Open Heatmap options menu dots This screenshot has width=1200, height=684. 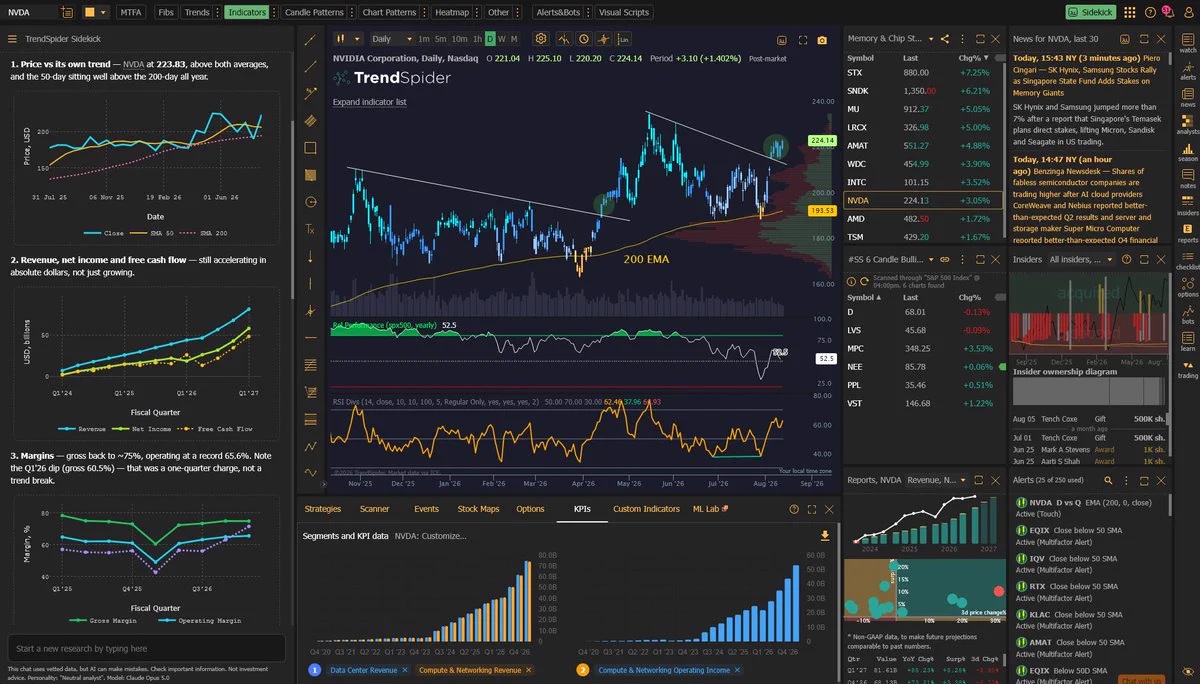click(x=478, y=12)
